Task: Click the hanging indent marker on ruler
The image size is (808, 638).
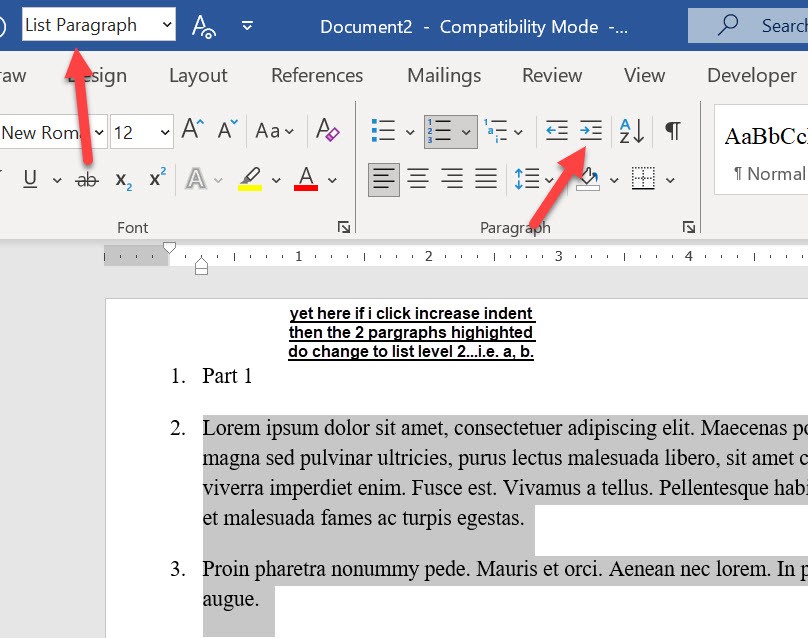Action: pyautogui.click(x=201, y=262)
